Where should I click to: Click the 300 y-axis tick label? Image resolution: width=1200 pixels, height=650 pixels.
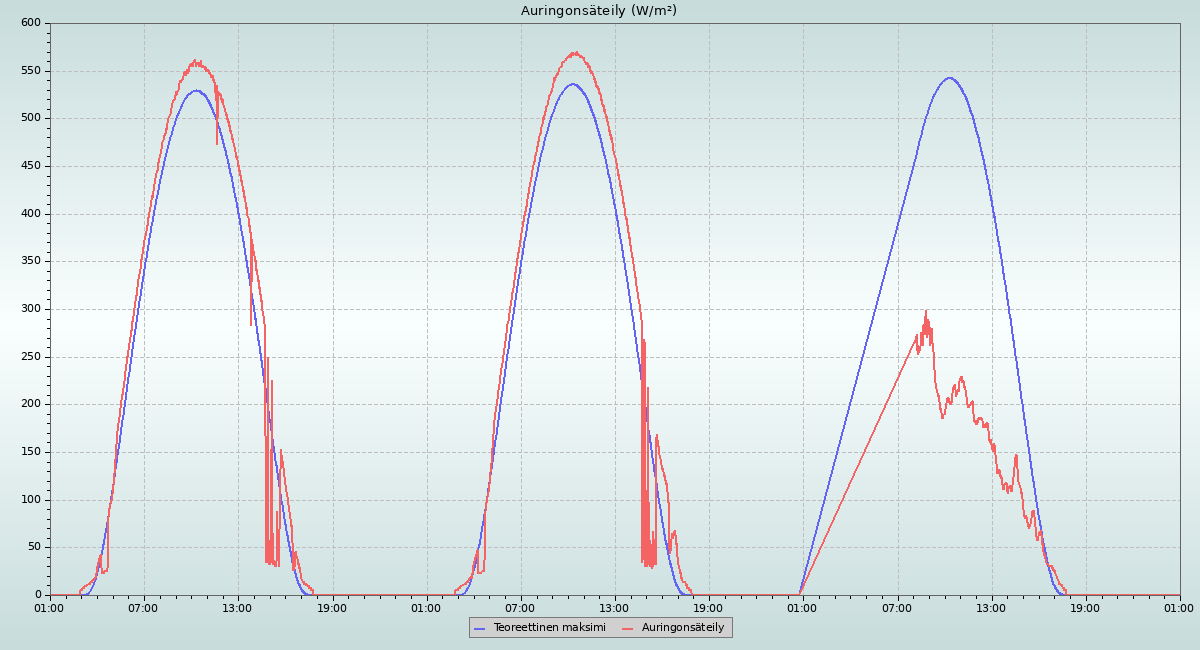pos(31,309)
